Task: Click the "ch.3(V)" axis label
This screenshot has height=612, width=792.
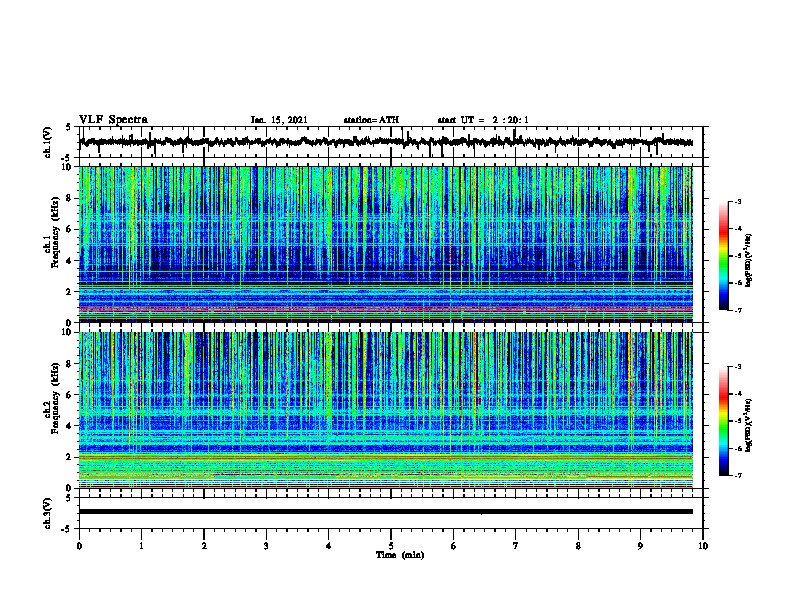Action: tap(48, 513)
